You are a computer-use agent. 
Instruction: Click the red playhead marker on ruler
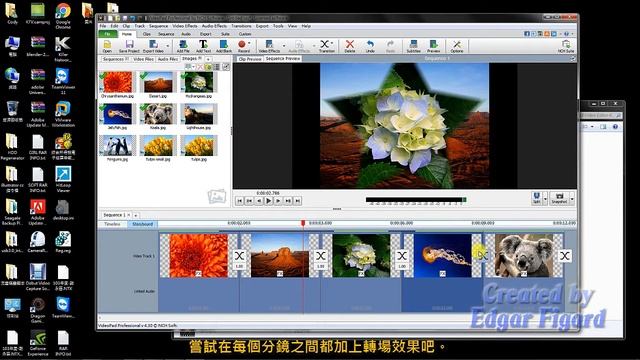click(x=303, y=223)
